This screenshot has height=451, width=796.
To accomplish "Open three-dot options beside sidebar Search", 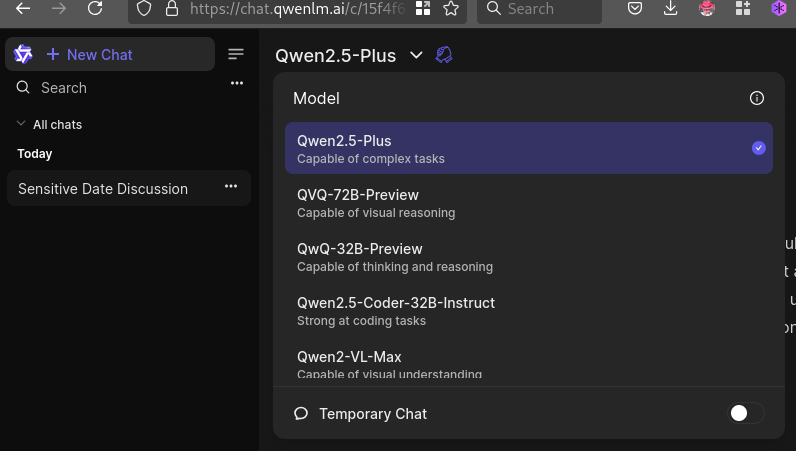I will [x=237, y=83].
